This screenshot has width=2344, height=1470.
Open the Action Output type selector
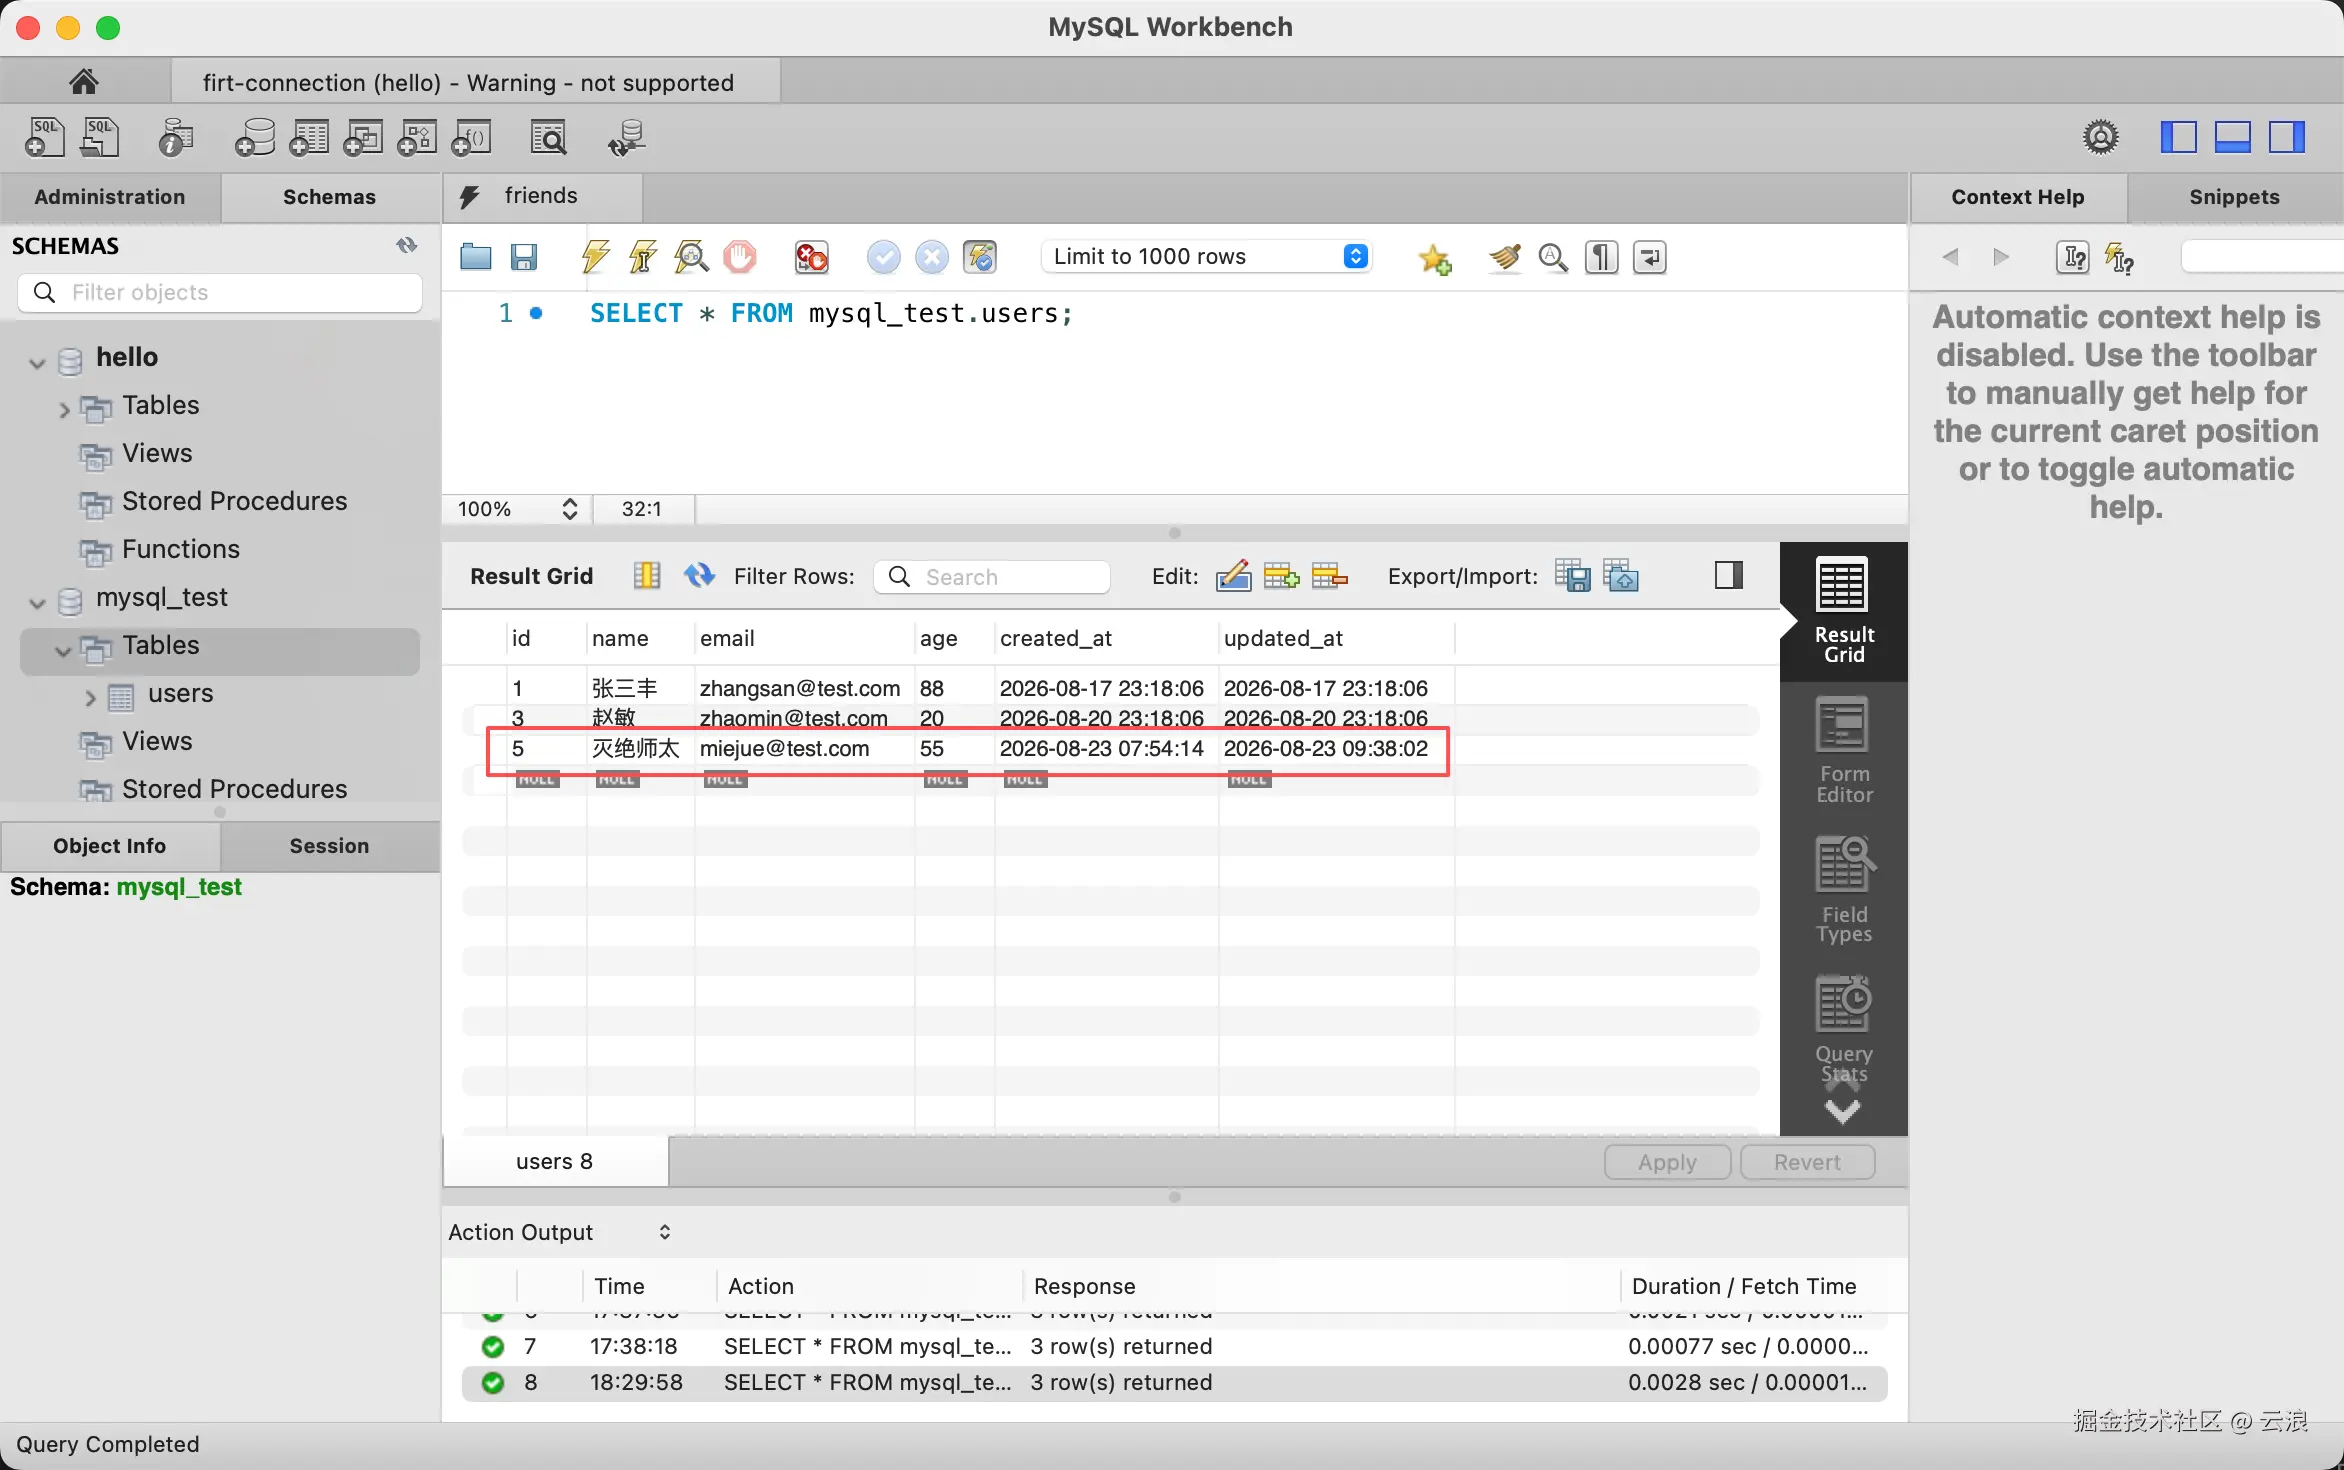[665, 1232]
